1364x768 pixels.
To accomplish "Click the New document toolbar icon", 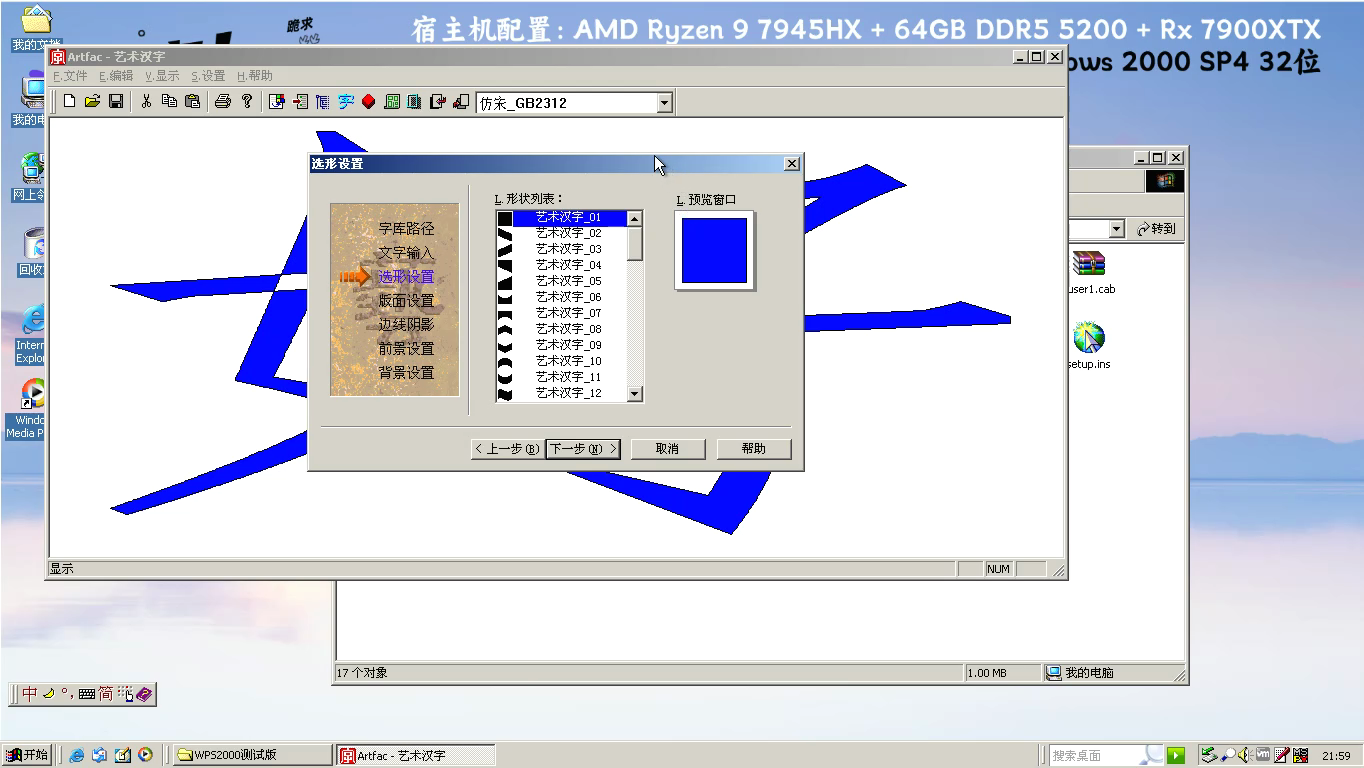I will [69, 101].
